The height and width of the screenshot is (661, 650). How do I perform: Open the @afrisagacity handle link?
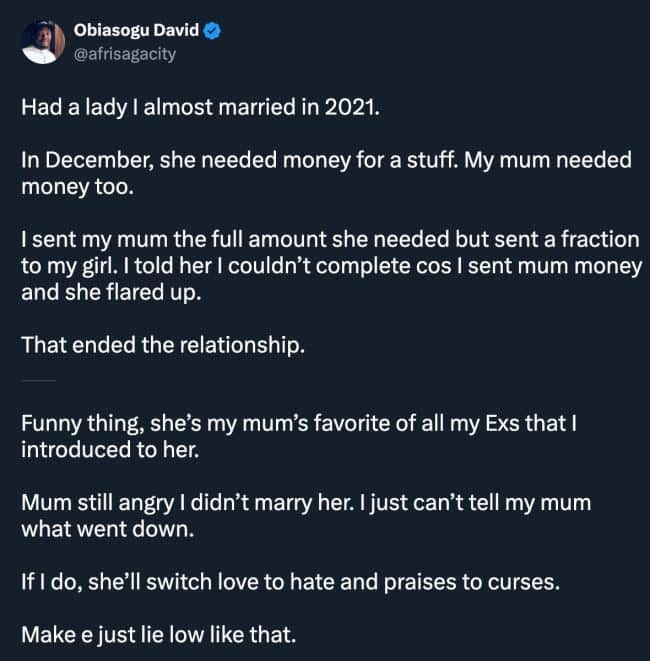click(125, 54)
